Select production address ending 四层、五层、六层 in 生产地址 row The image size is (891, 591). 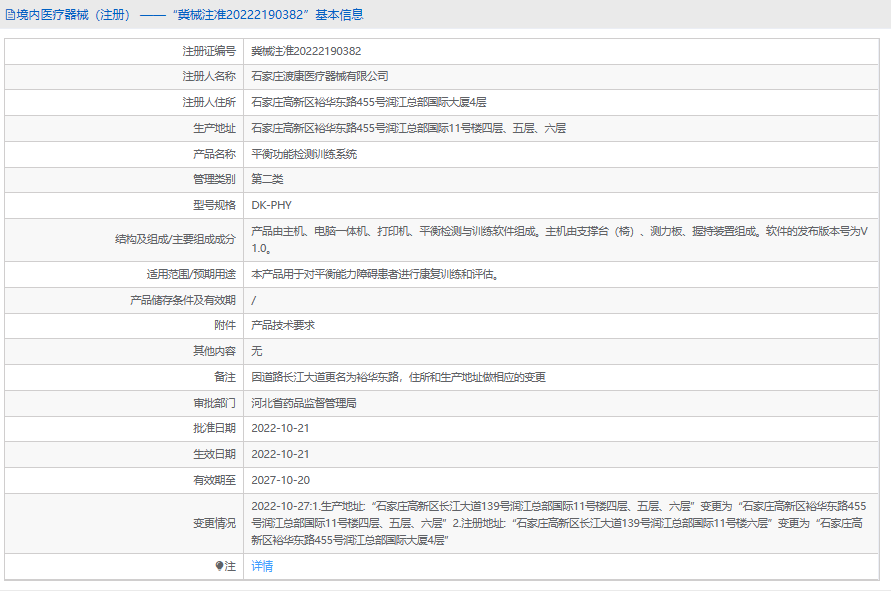[x=409, y=128]
